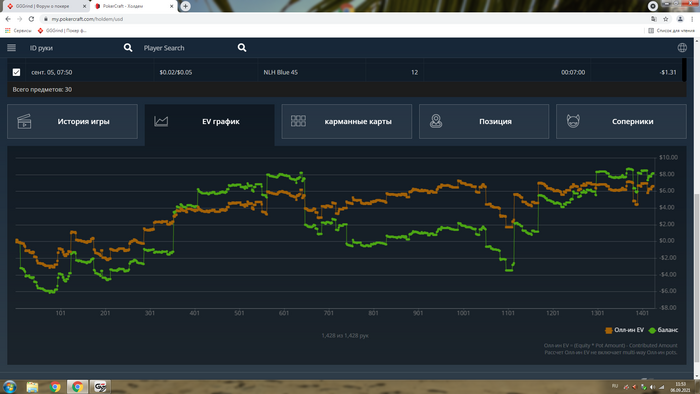Click the Chrome forward arrow
The image size is (700, 394).
tap(19, 19)
